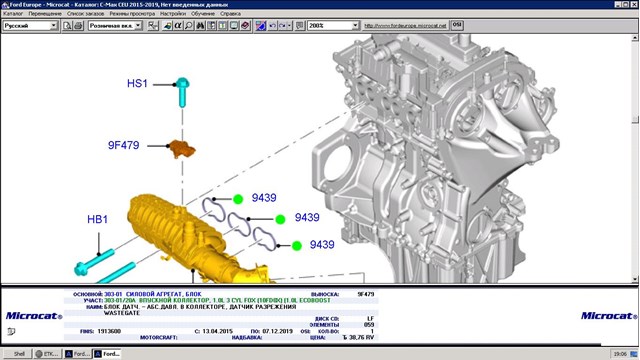The height and width of the screenshot is (360, 640).
Task: Click the magnifying glass toolbar icon
Action: (189, 25)
